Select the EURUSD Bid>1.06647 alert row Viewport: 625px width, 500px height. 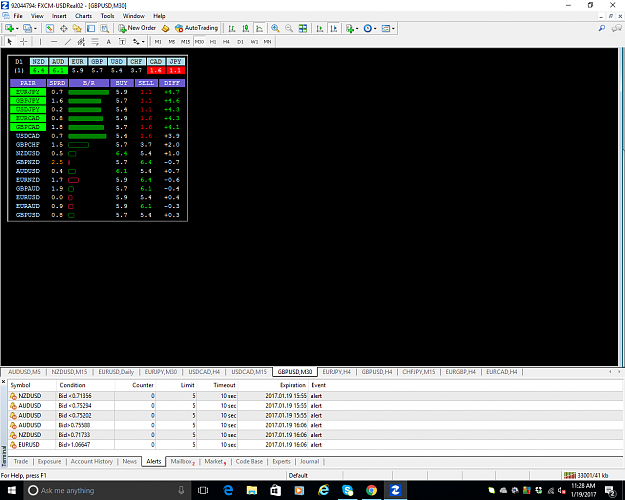(x=315, y=445)
